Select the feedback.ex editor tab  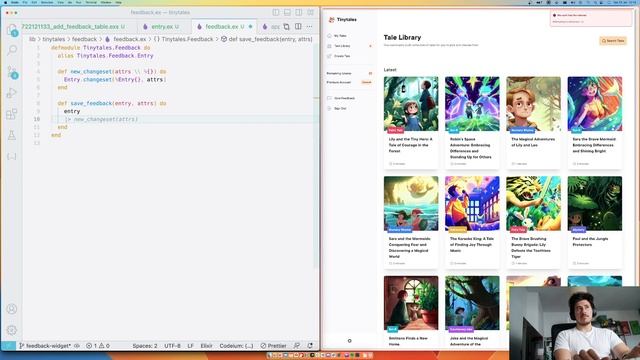224,27
